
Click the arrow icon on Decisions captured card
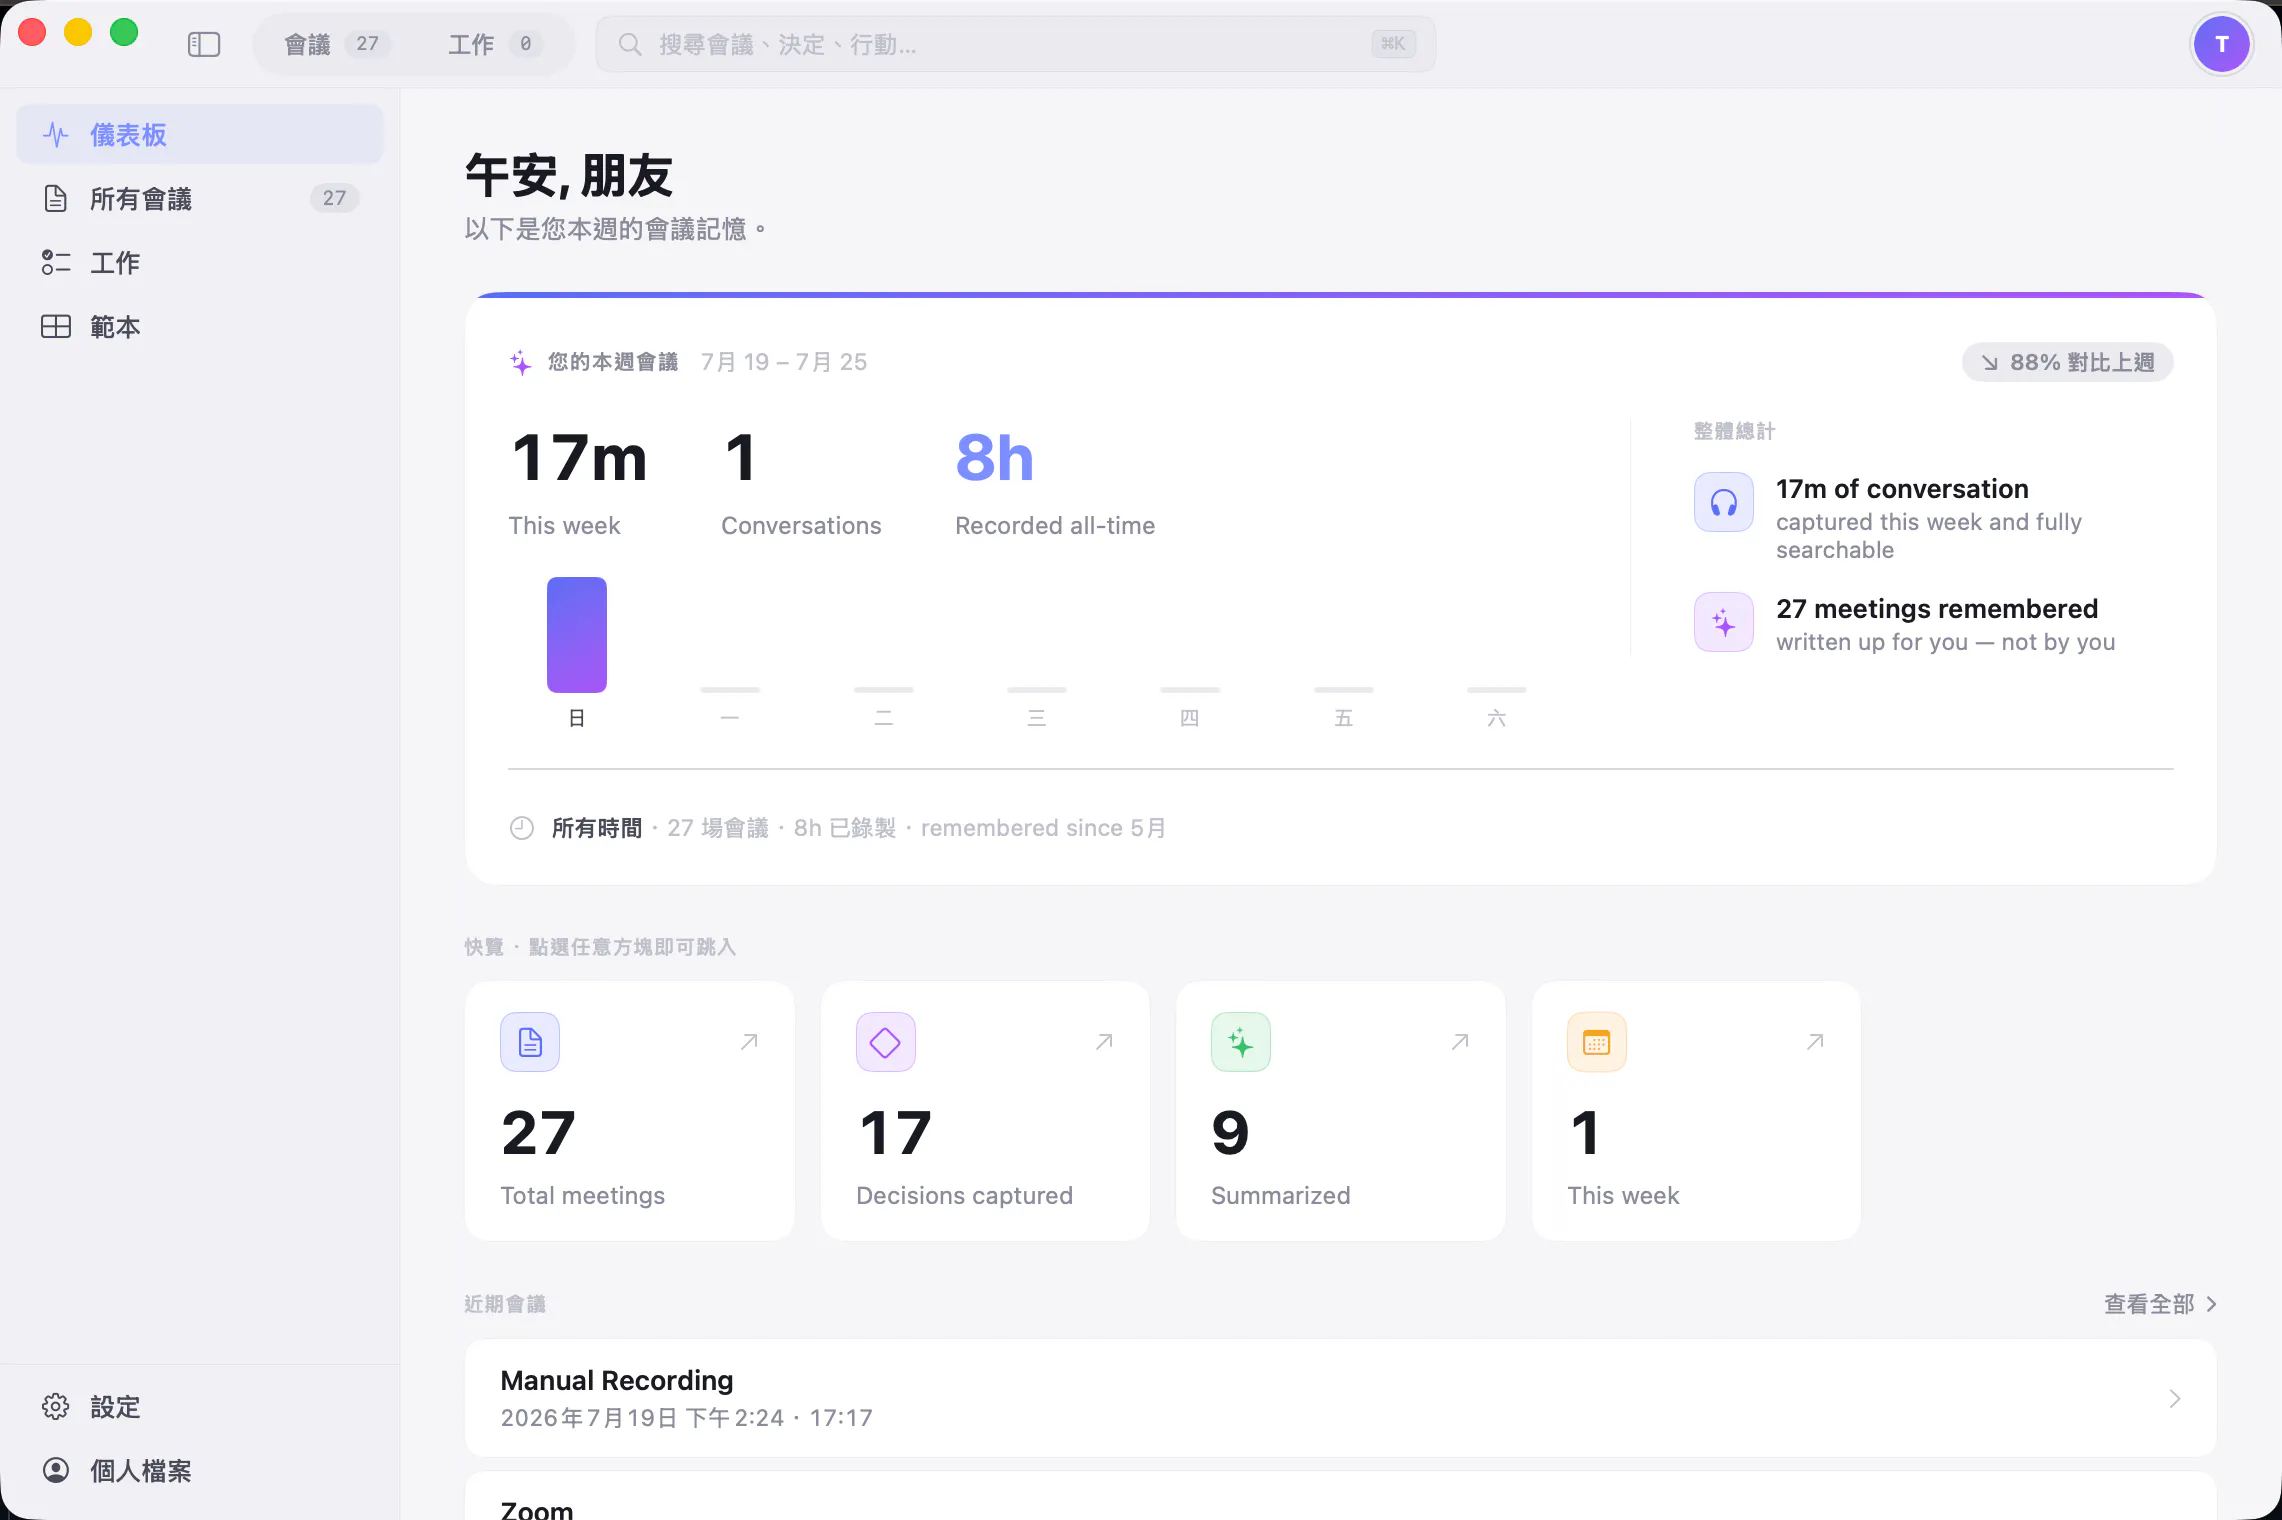coord(1104,1042)
